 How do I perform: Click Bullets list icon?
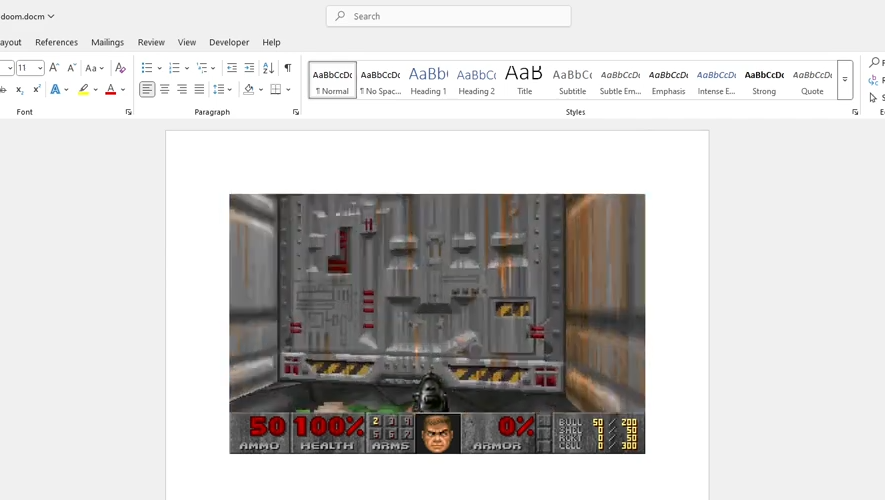(147, 68)
